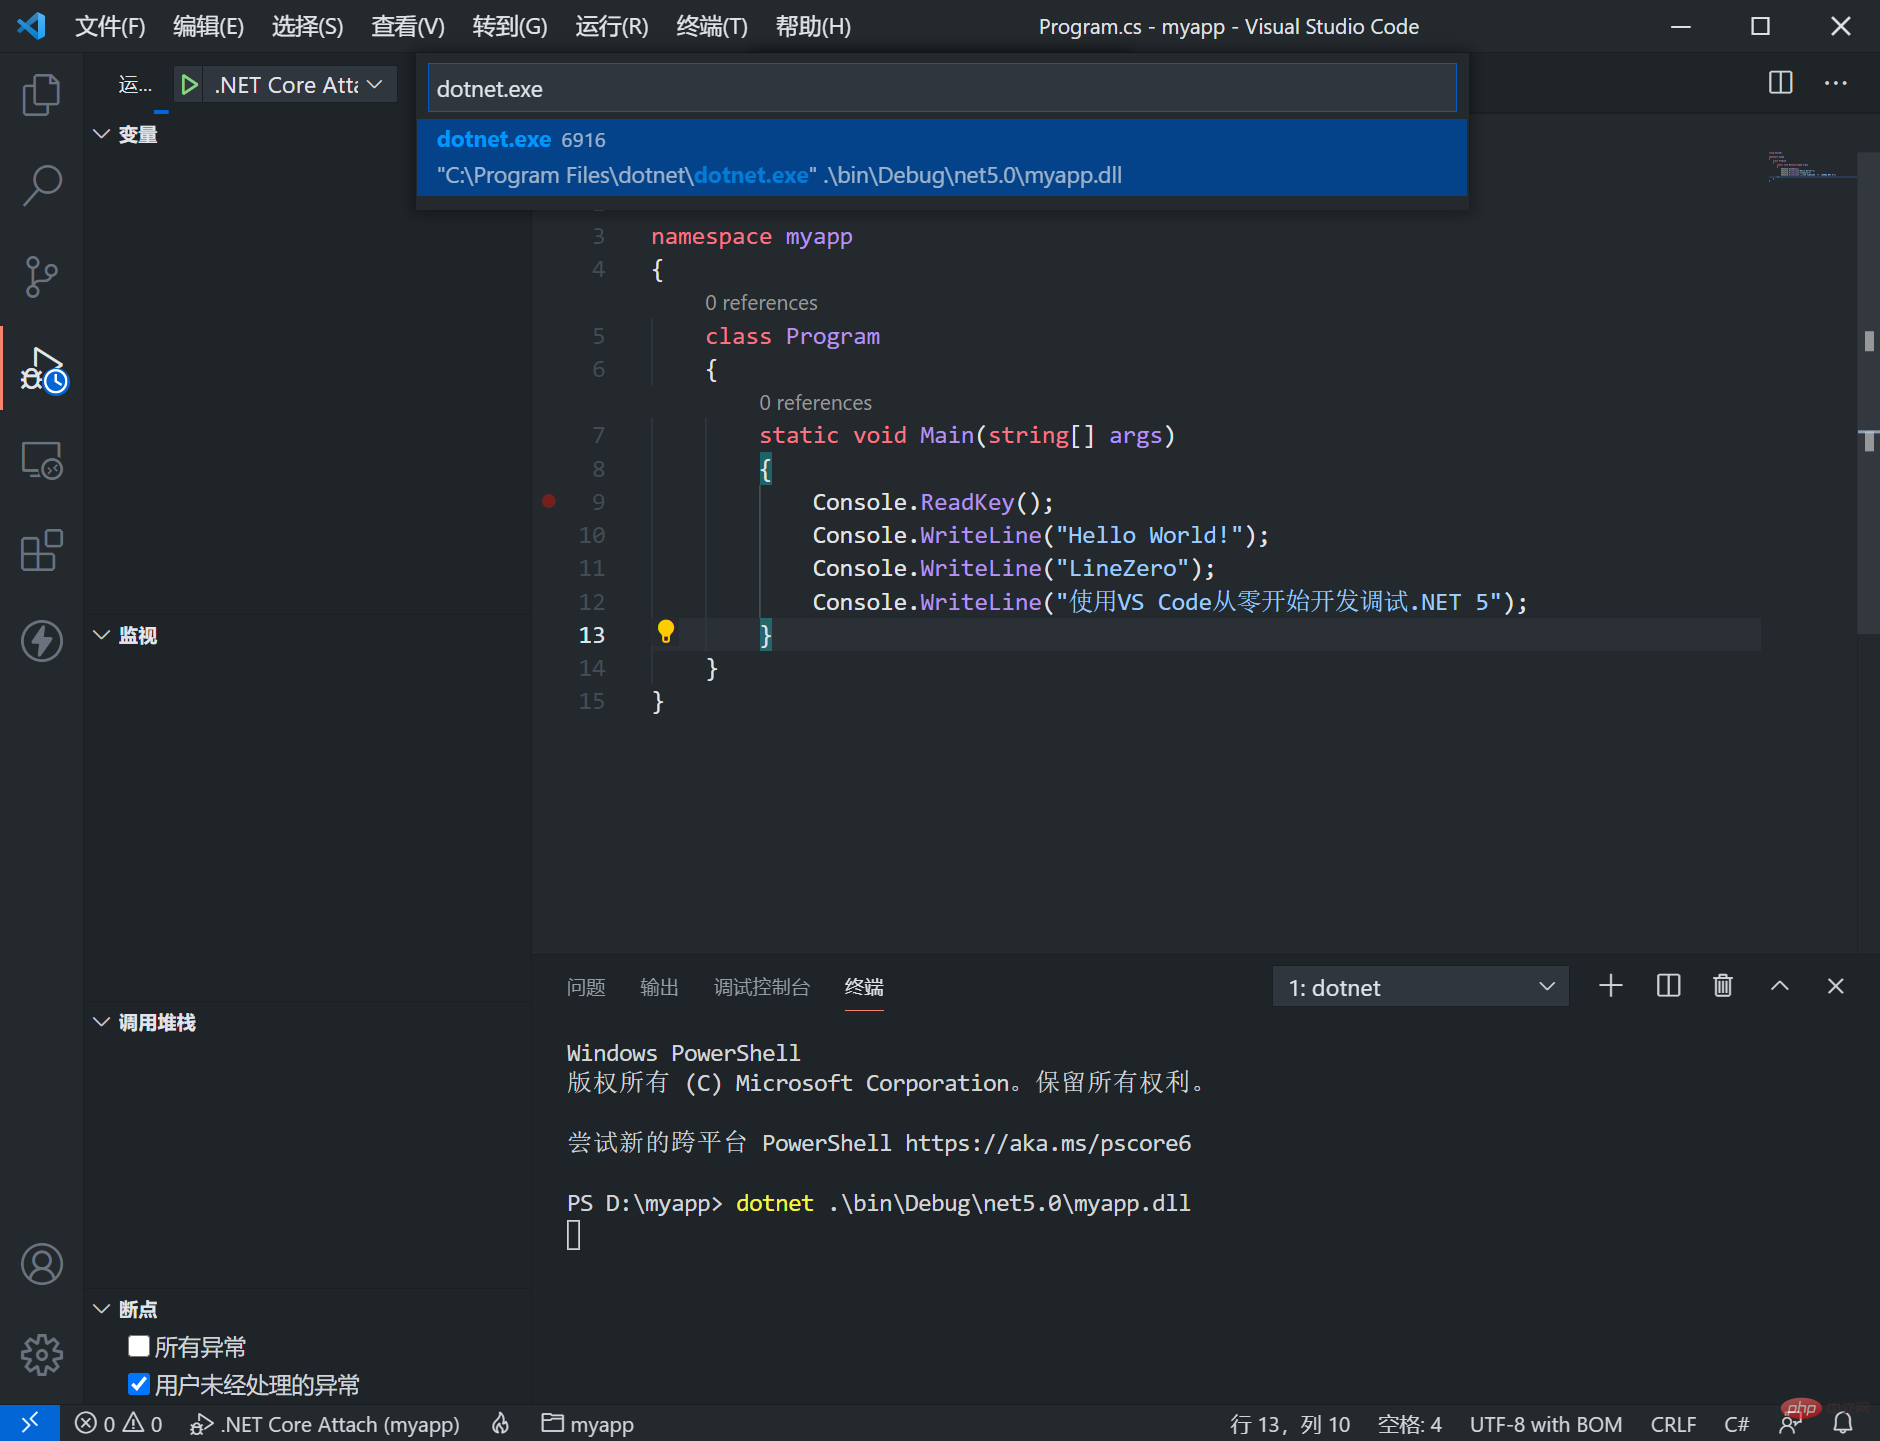Click the lightbulb quick fix on line 13

666,632
